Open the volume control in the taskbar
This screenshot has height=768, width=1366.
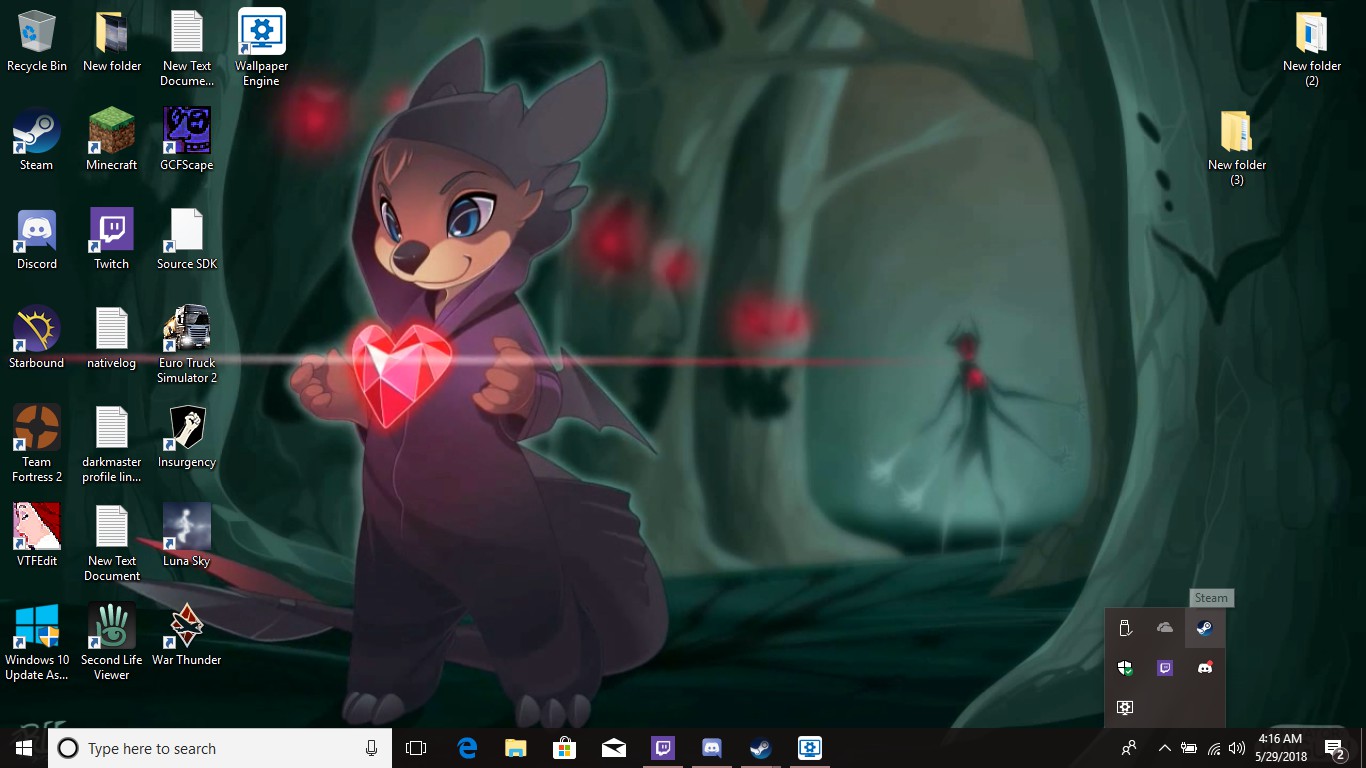[x=1237, y=748]
